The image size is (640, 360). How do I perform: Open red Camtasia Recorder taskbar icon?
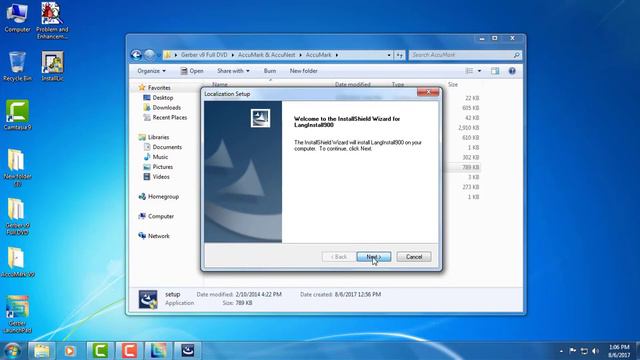coord(129,351)
